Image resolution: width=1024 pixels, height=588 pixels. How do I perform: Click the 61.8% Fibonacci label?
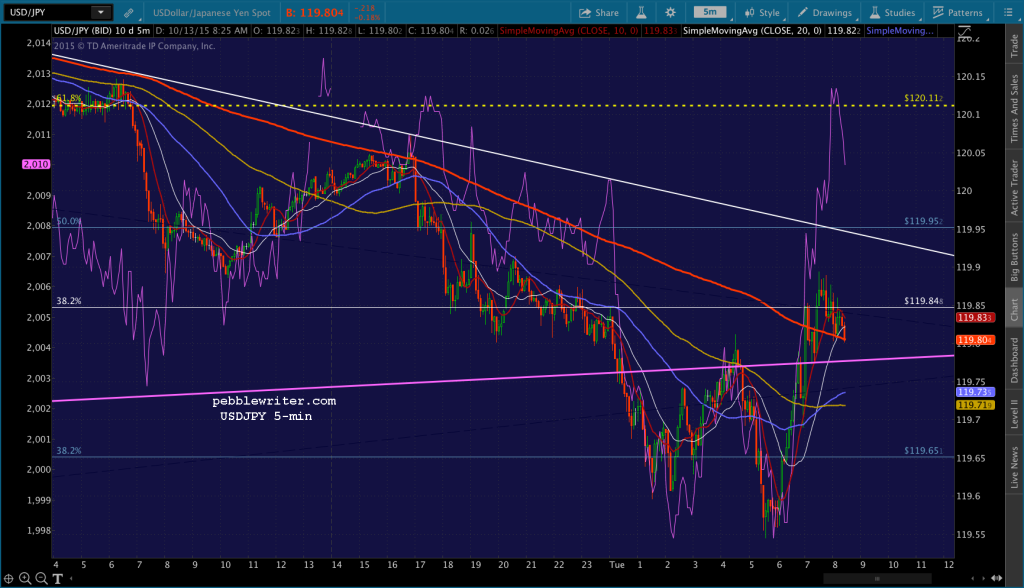pos(69,98)
